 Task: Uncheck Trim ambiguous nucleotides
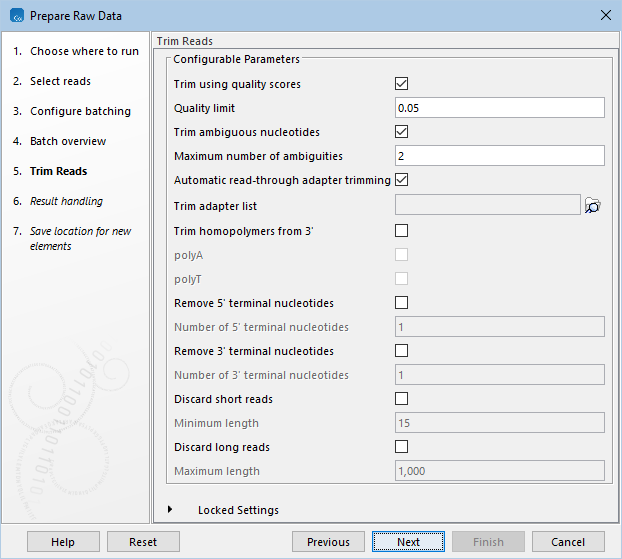coord(402,132)
